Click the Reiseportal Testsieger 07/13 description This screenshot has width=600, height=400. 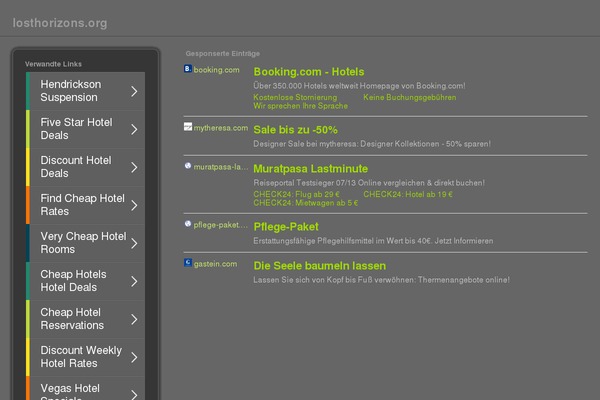(369, 183)
